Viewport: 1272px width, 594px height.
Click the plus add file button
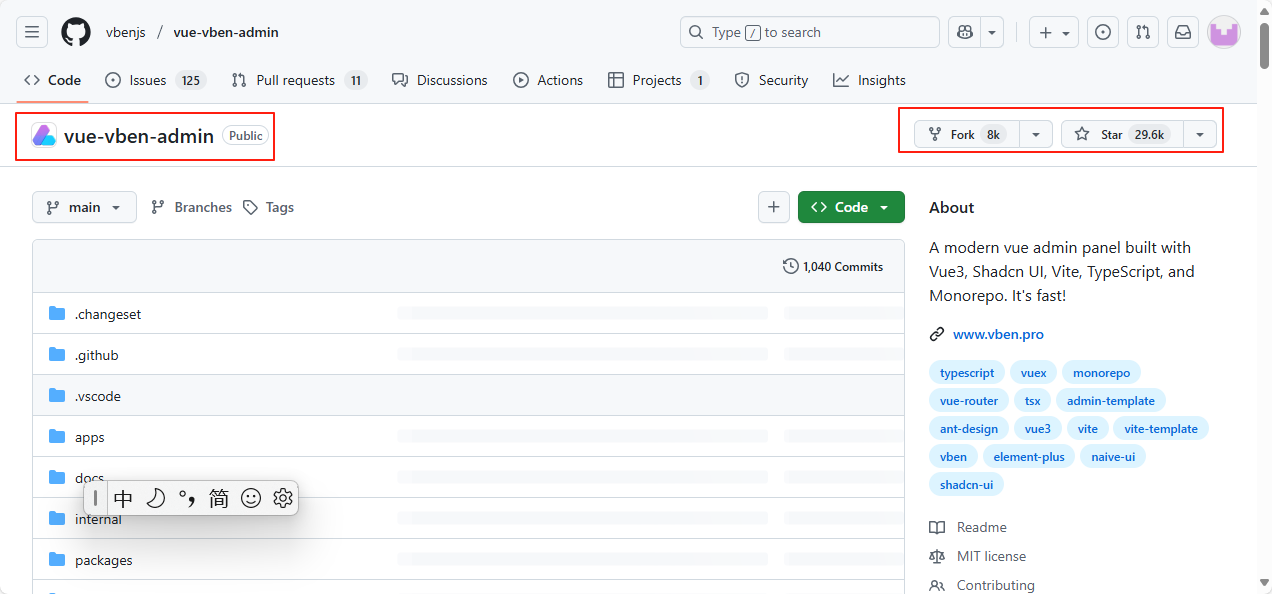(774, 207)
